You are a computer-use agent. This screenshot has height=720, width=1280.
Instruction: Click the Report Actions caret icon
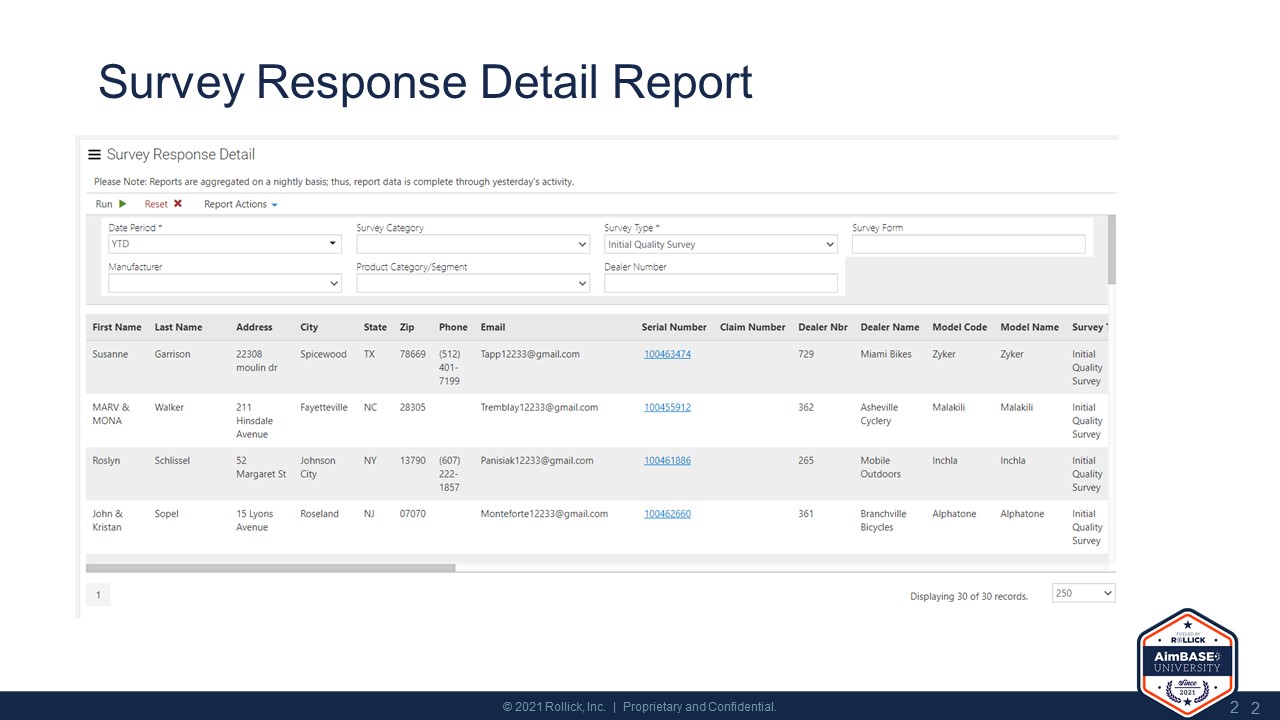click(272, 204)
